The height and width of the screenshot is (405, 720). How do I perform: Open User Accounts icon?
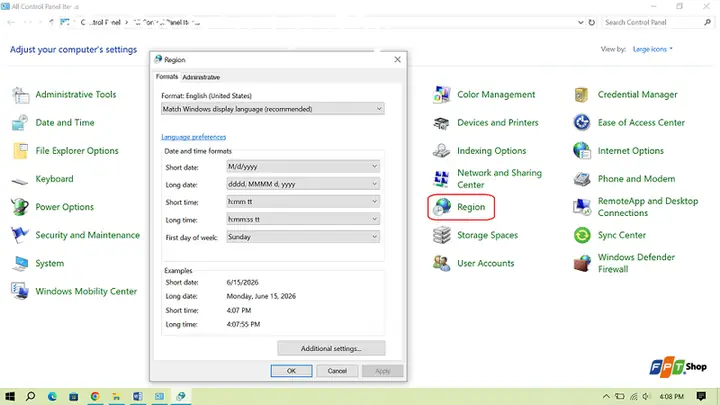[442, 264]
